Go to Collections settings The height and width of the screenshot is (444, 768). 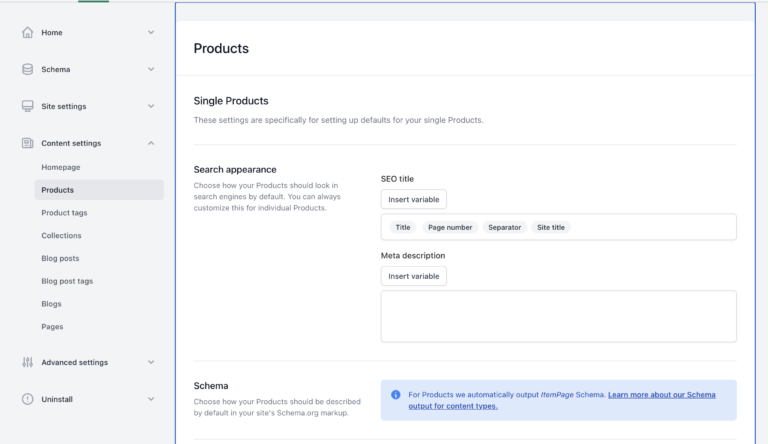[61, 235]
